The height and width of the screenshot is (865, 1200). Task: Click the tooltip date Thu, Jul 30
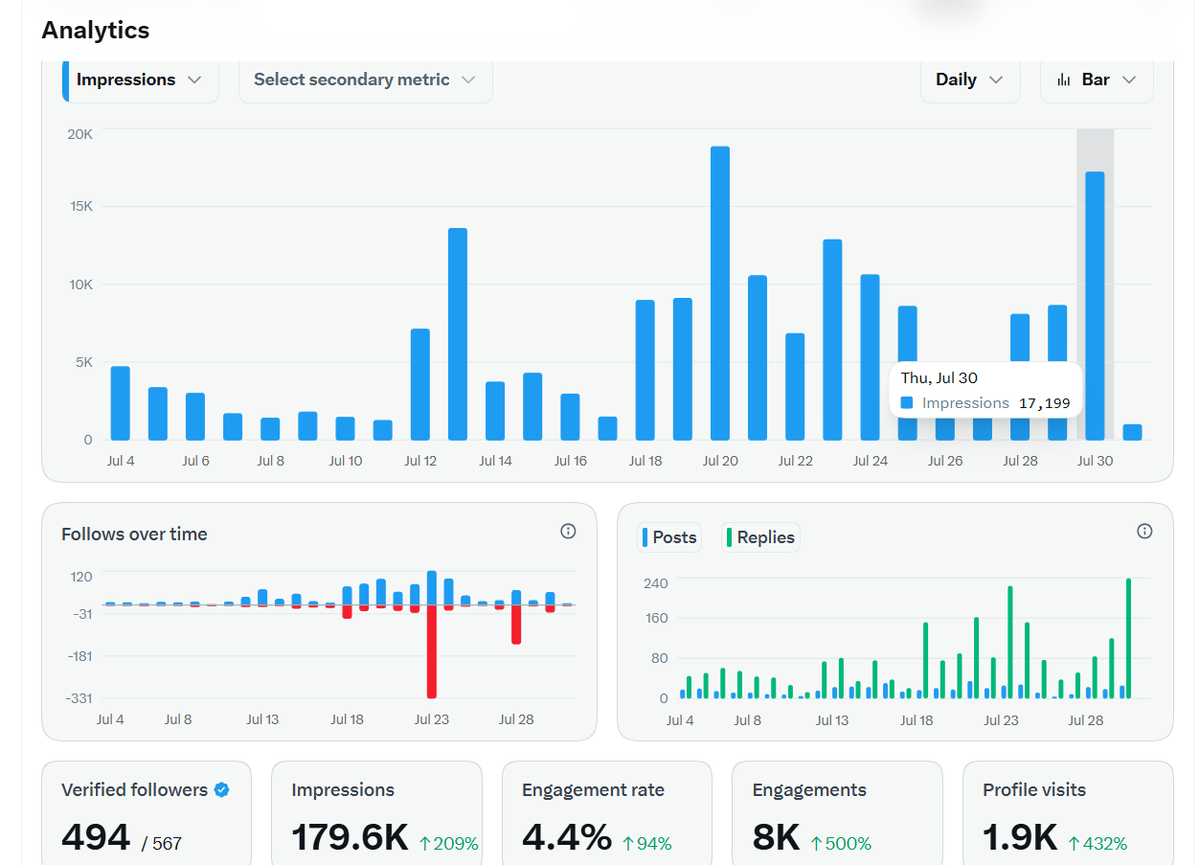[x=939, y=378]
